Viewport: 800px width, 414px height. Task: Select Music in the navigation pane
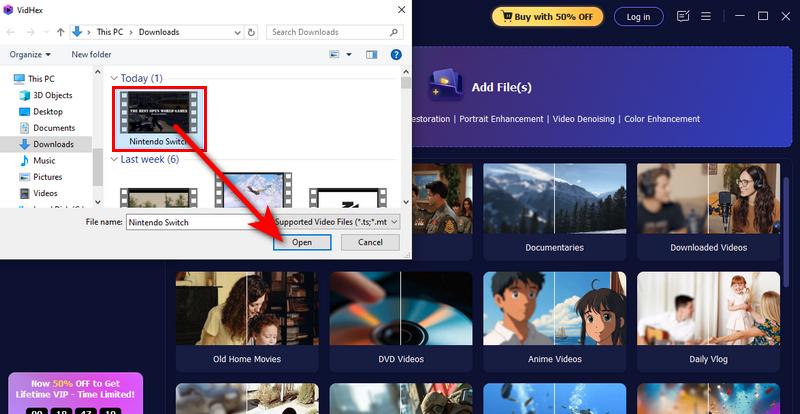pyautogui.click(x=44, y=161)
